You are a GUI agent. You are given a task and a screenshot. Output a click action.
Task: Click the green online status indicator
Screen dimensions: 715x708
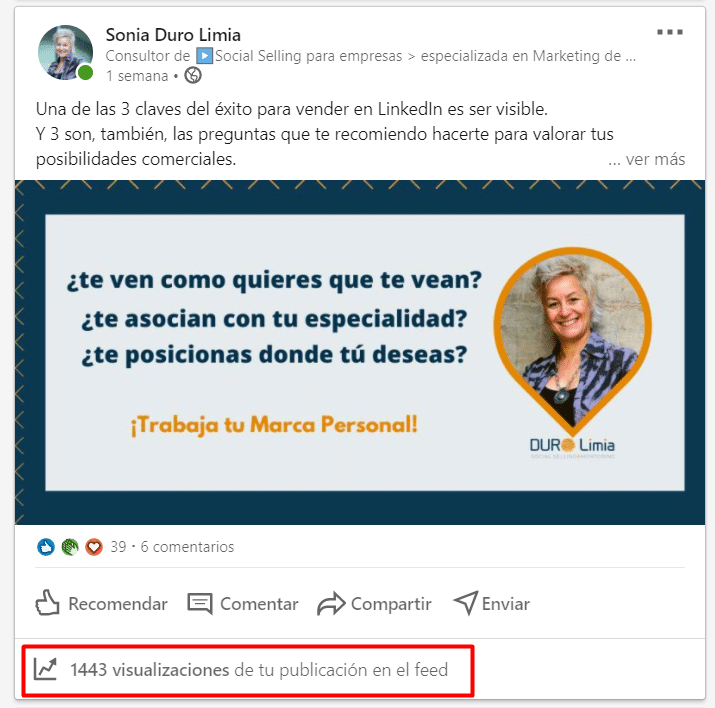click(85, 72)
